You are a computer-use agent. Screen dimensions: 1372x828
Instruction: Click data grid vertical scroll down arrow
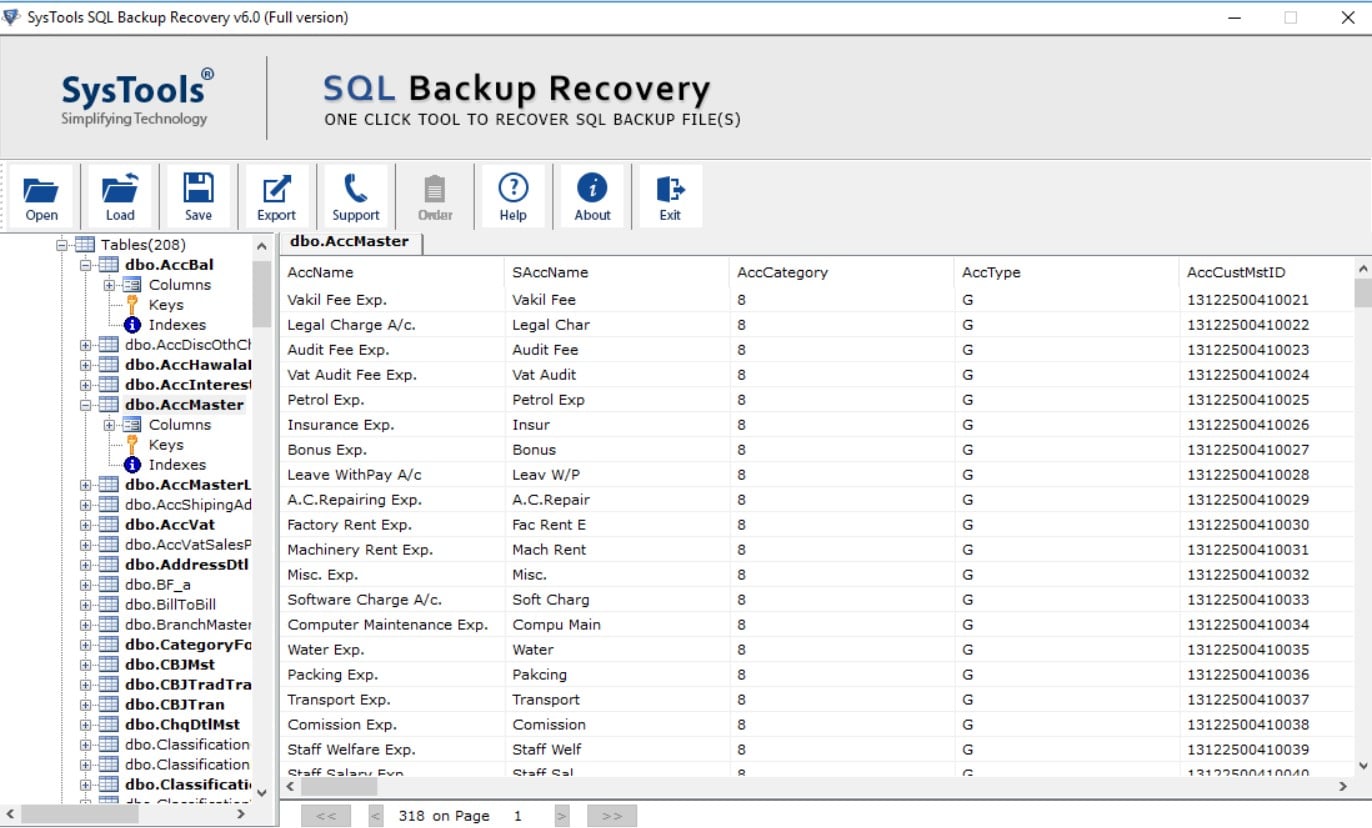(1362, 766)
